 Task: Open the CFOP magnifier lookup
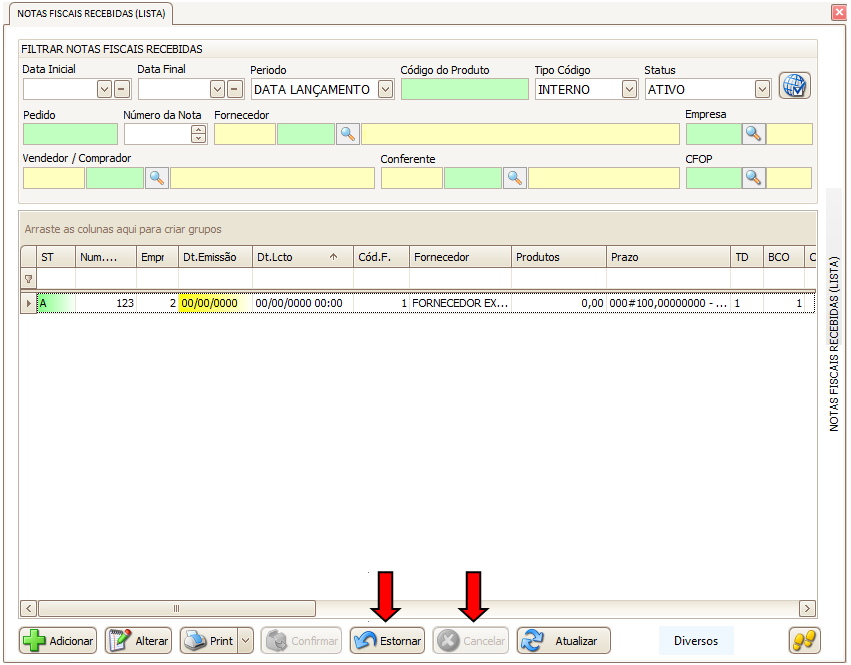click(753, 178)
